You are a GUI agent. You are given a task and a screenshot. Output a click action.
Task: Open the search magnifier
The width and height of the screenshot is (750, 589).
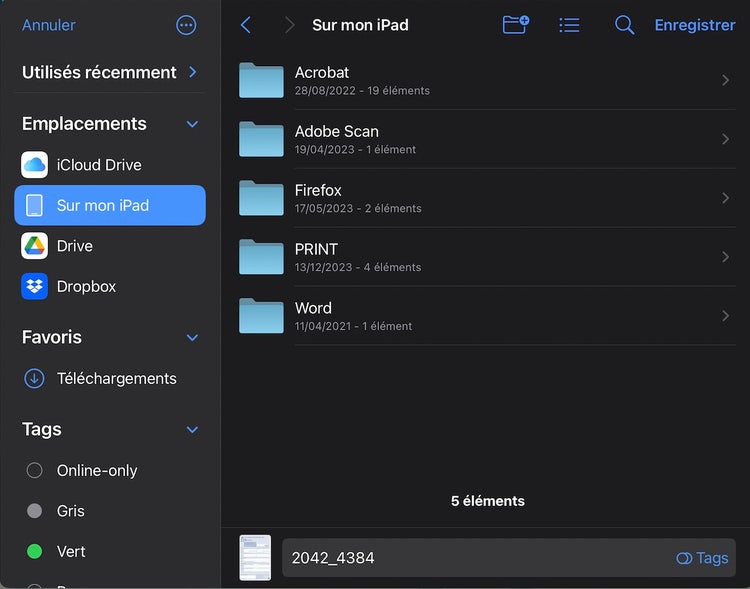pos(624,25)
